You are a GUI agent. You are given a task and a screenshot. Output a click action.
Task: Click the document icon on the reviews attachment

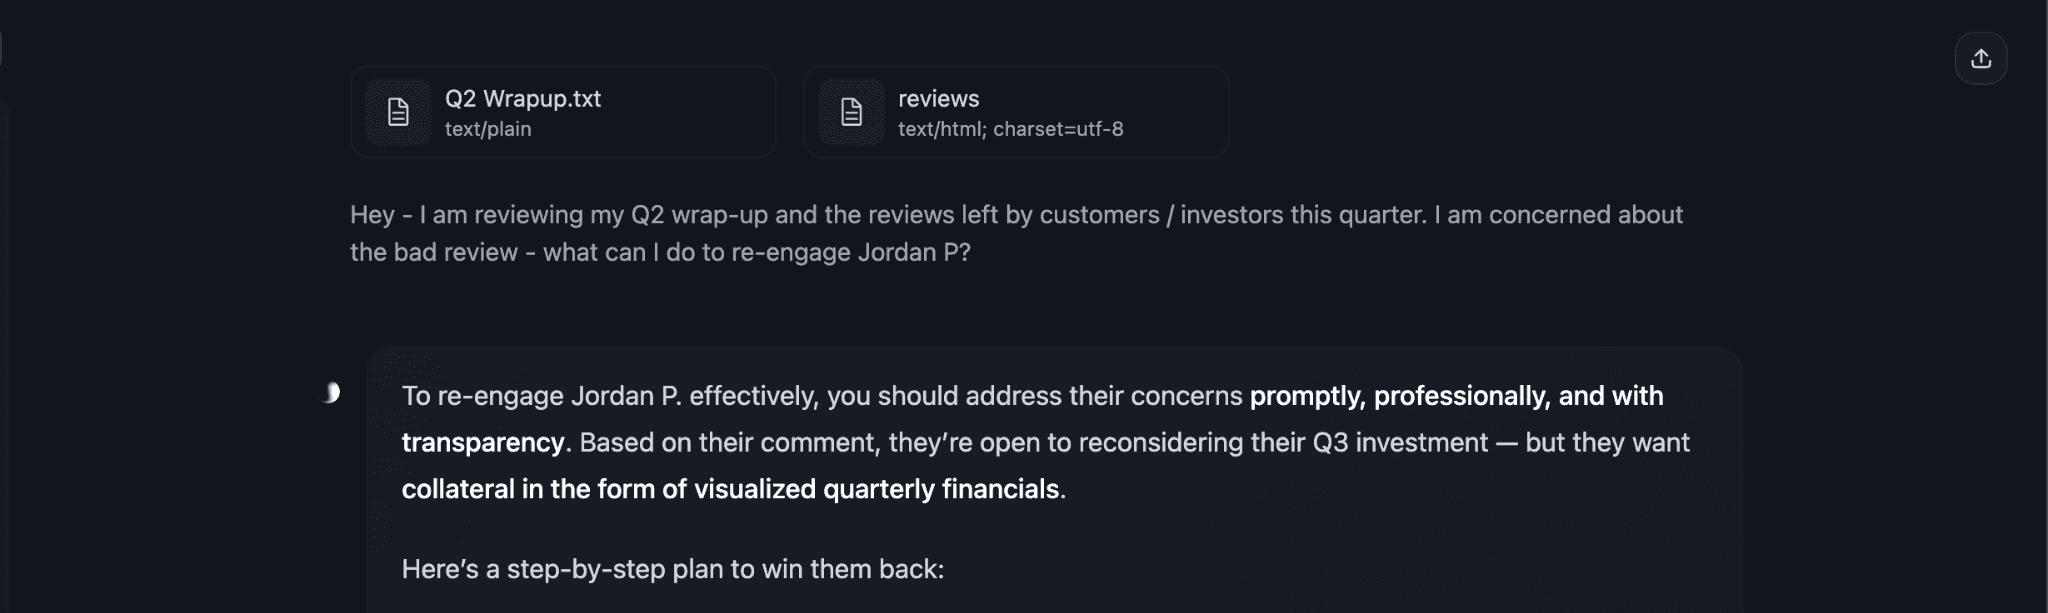tap(851, 111)
